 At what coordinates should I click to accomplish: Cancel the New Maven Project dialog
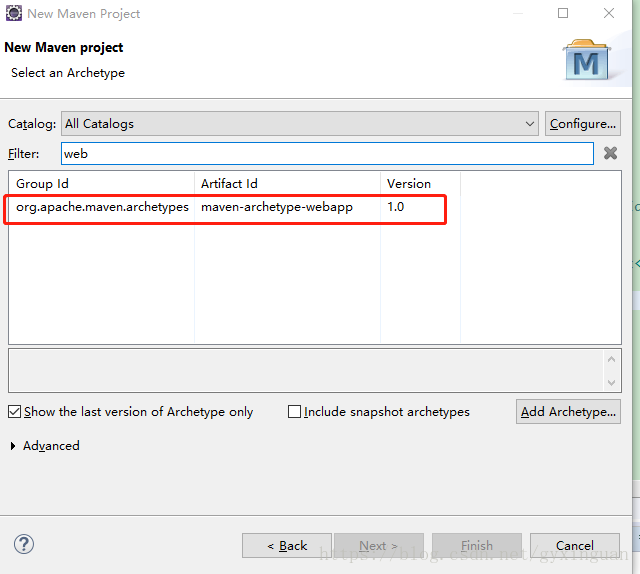[x=575, y=545]
